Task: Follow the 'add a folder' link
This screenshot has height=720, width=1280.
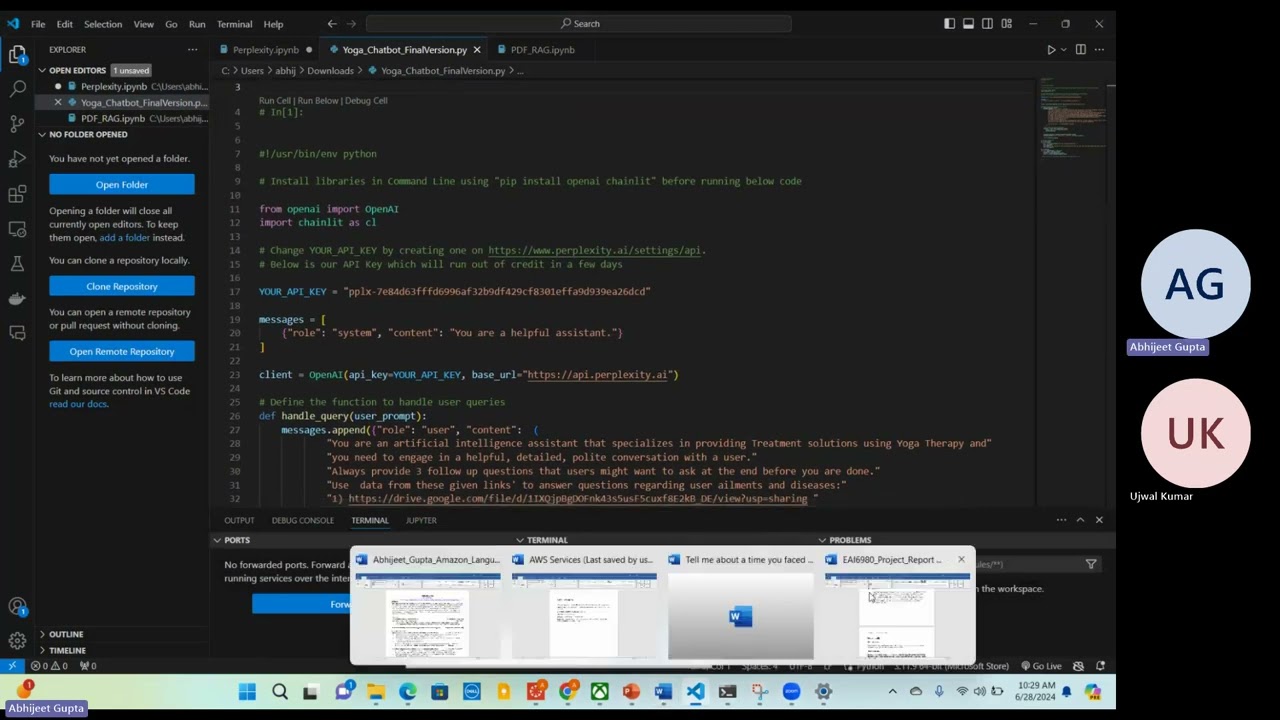Action: 124,238
